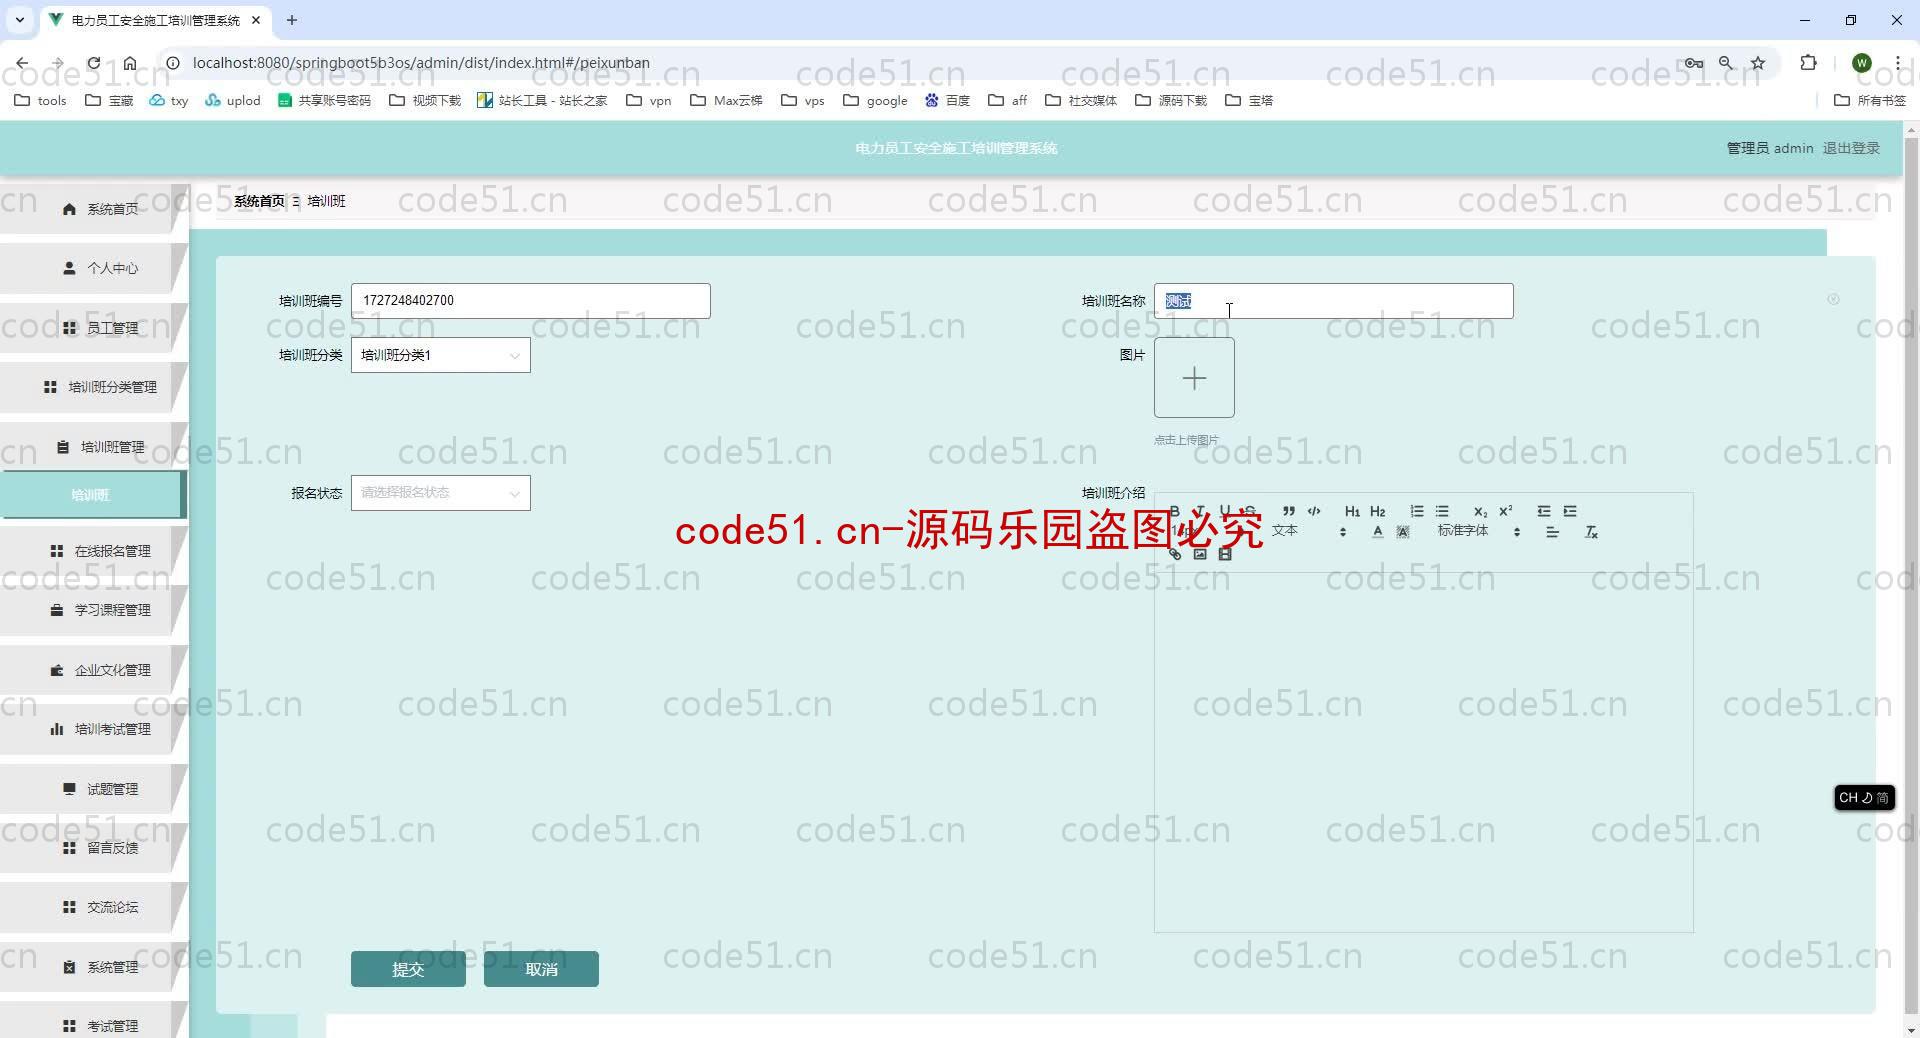Insert a code block in the editor
1920x1038 pixels.
tap(1314, 511)
